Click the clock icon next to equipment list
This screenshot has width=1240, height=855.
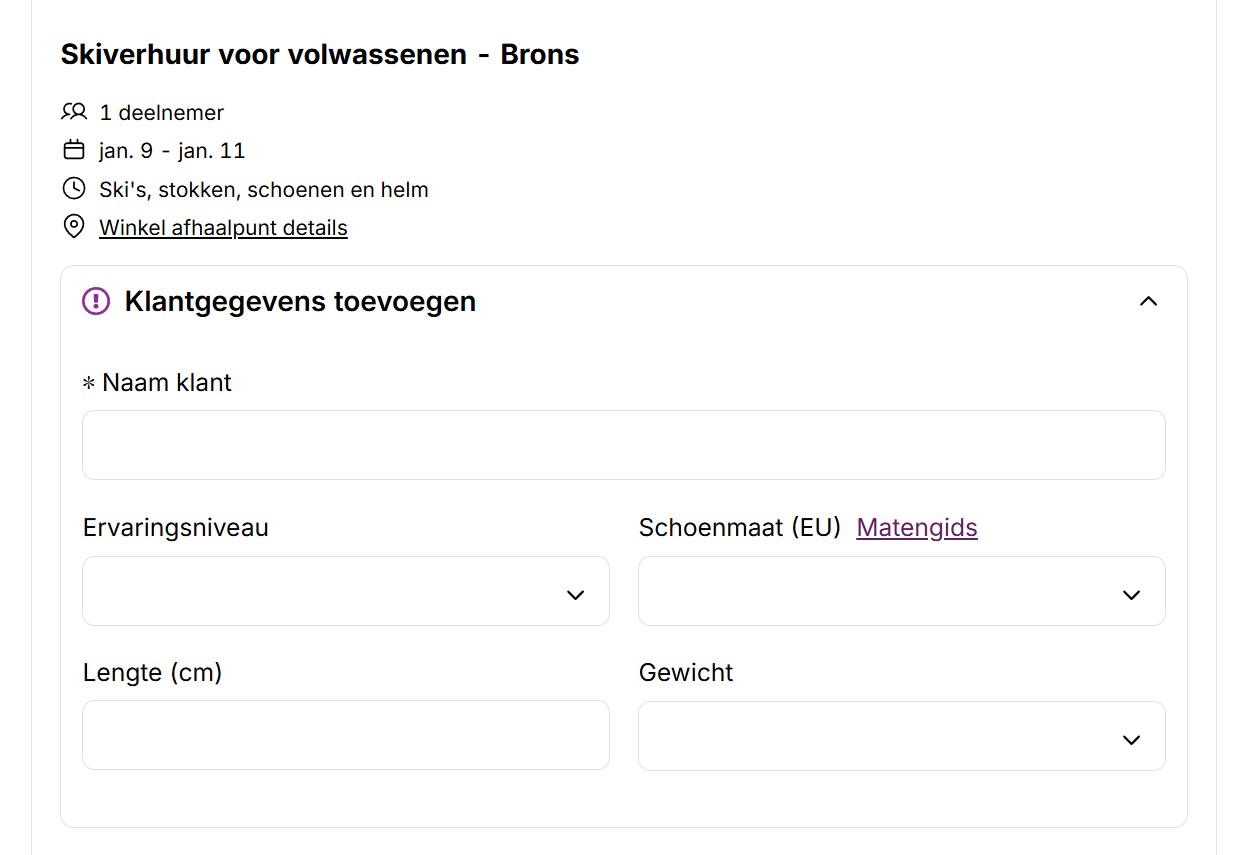click(x=72, y=187)
